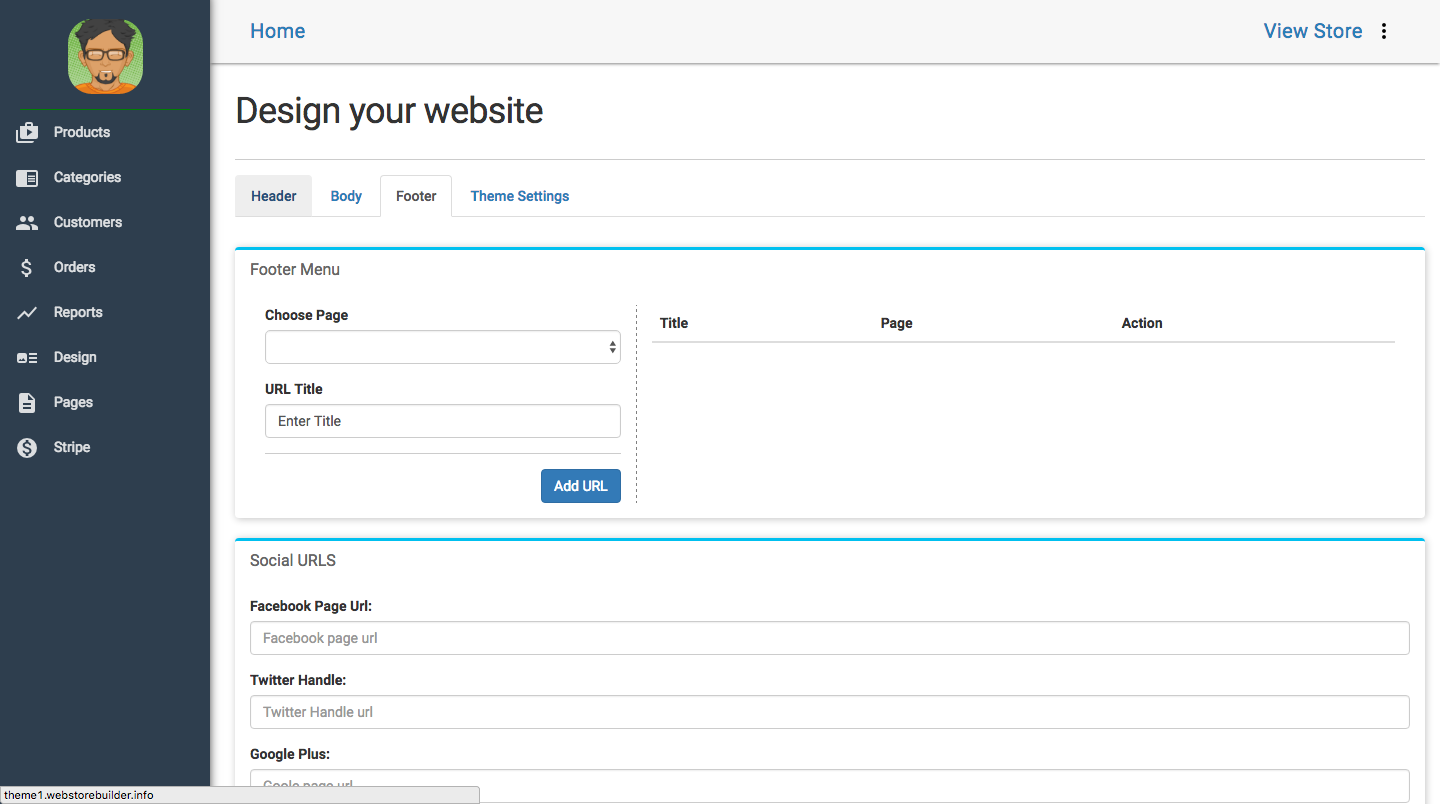Click the Categories icon in sidebar

(x=27, y=178)
